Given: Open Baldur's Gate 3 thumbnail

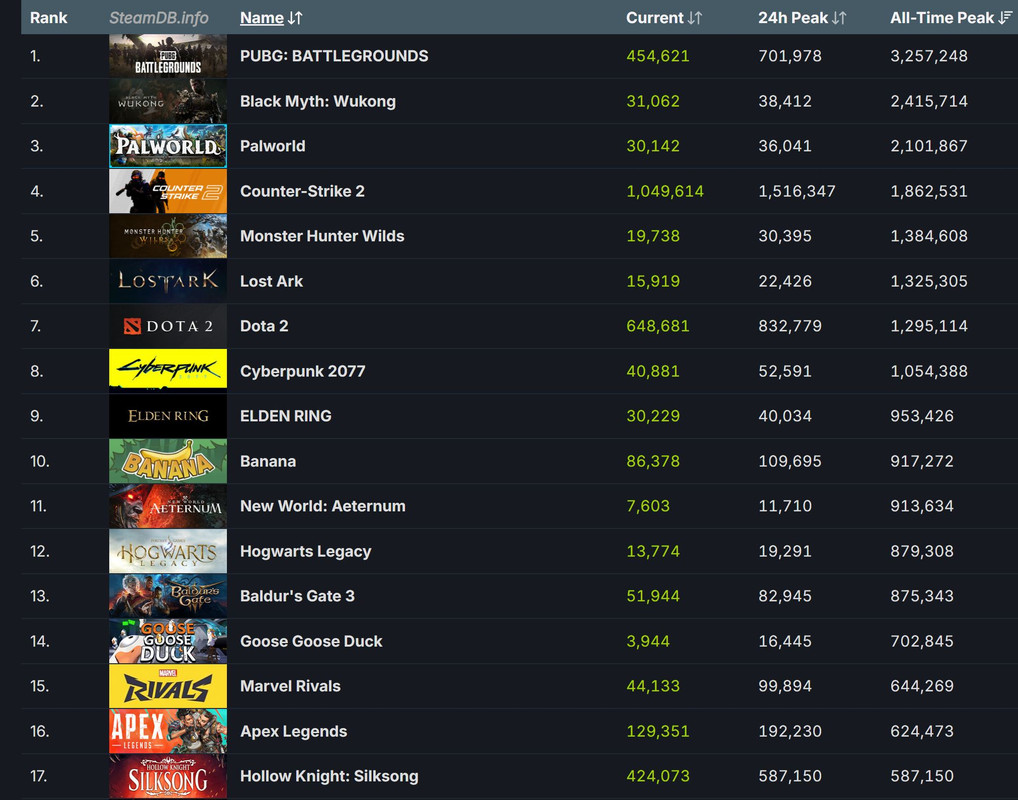Looking at the screenshot, I should click(x=168, y=596).
